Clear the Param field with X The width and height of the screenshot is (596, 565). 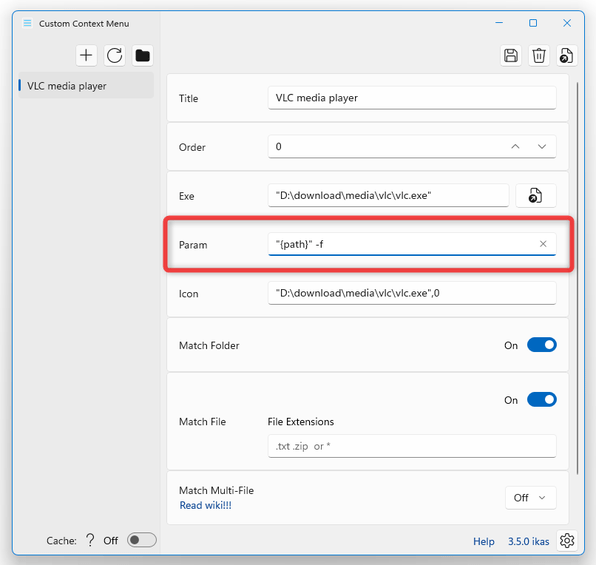coord(543,244)
